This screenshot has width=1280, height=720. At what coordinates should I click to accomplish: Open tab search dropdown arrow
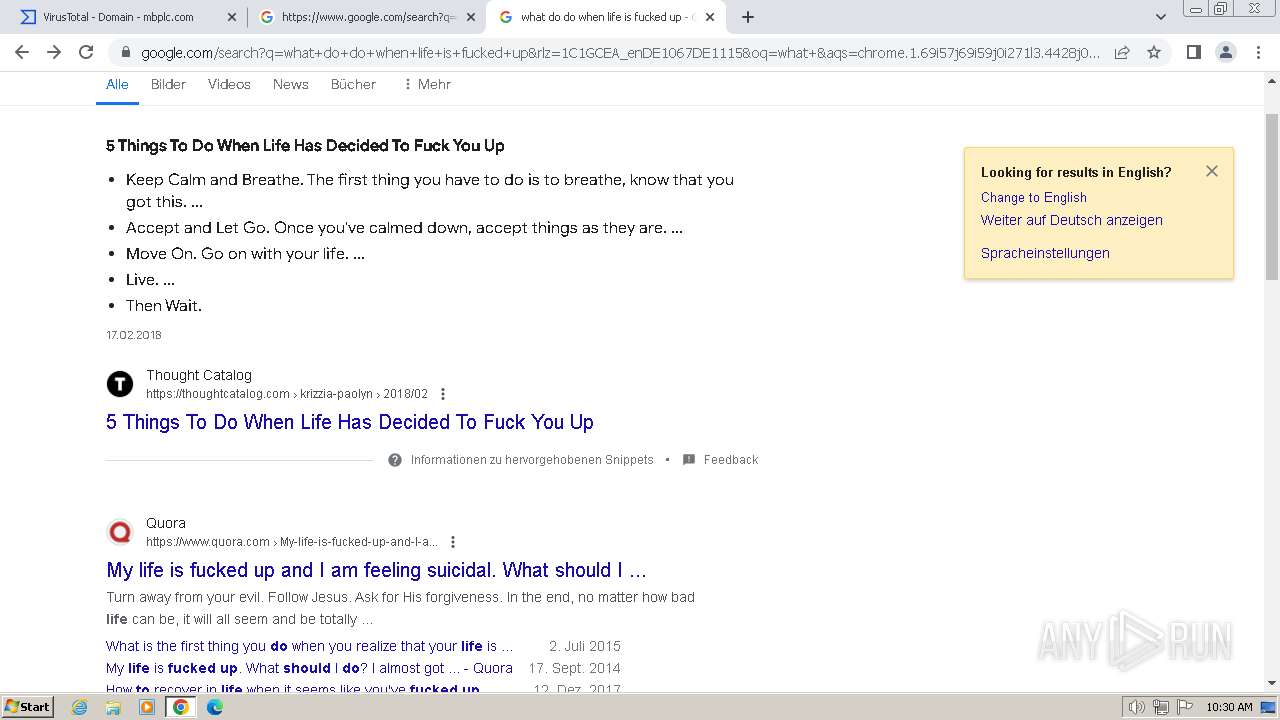point(1160,17)
